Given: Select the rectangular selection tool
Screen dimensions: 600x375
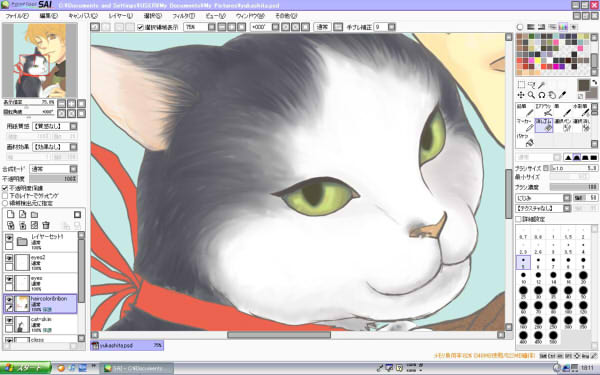Looking at the screenshot, I should point(521,85).
